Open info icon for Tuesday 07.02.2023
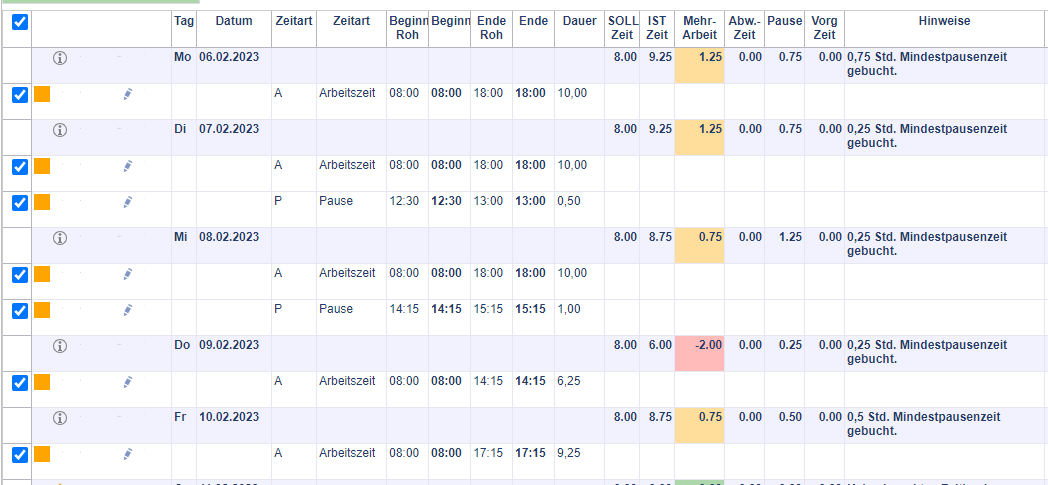The image size is (1048, 485). 59,130
